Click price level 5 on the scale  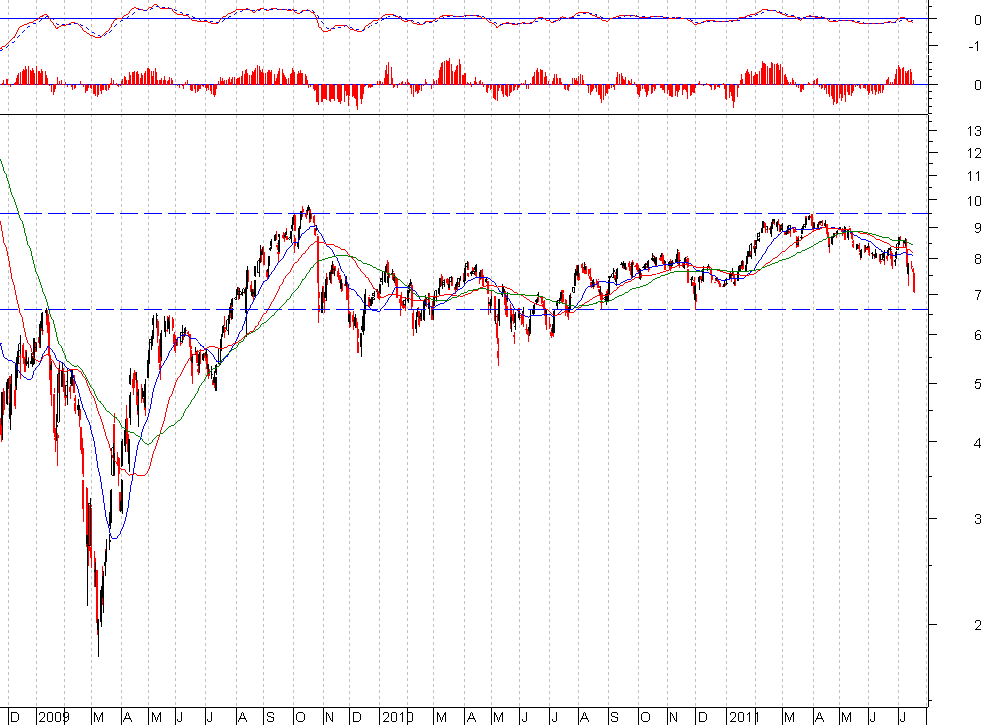click(x=977, y=384)
